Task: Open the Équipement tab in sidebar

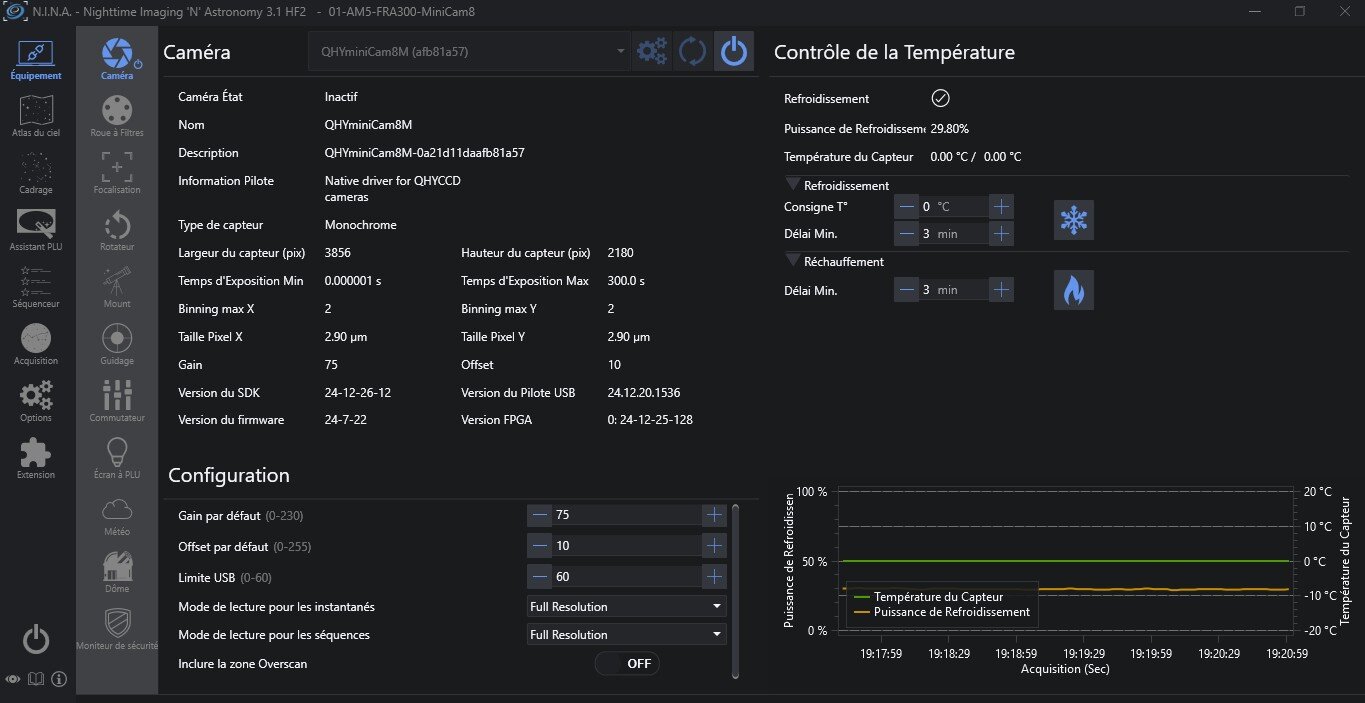Action: coord(36,61)
